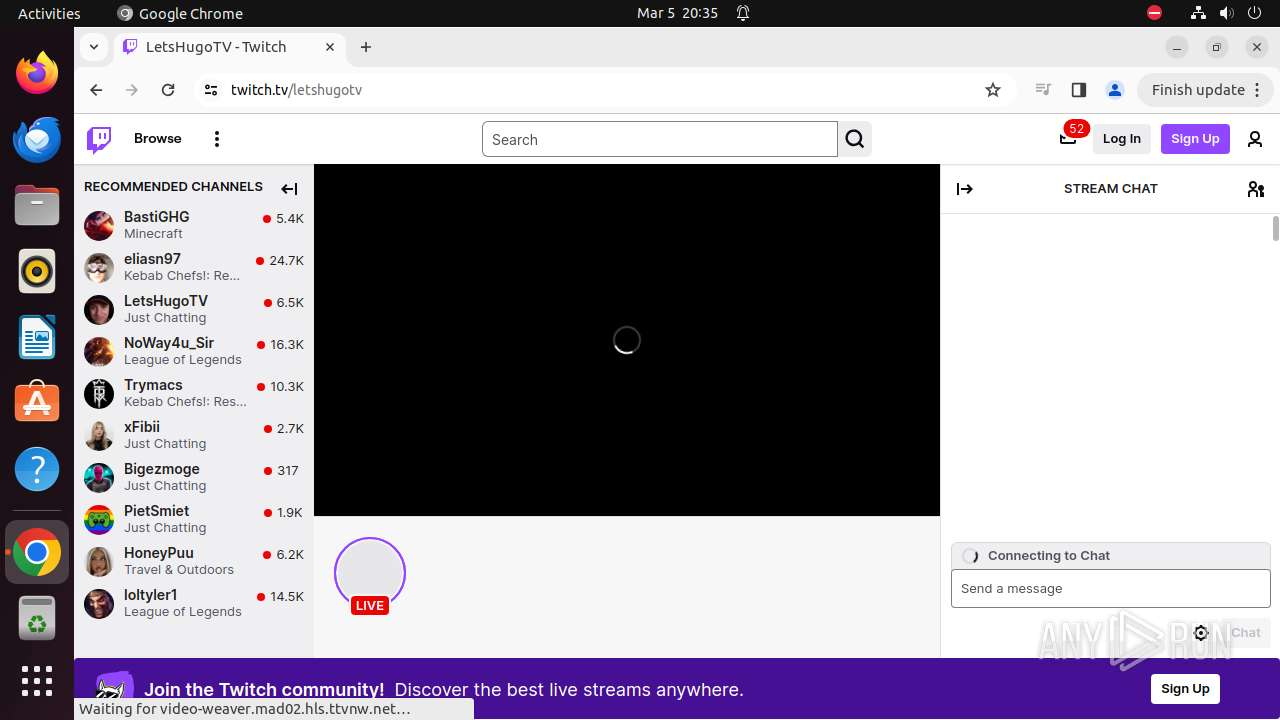Open Bigezmoge channel
The width and height of the screenshot is (1280, 720).
point(194,477)
